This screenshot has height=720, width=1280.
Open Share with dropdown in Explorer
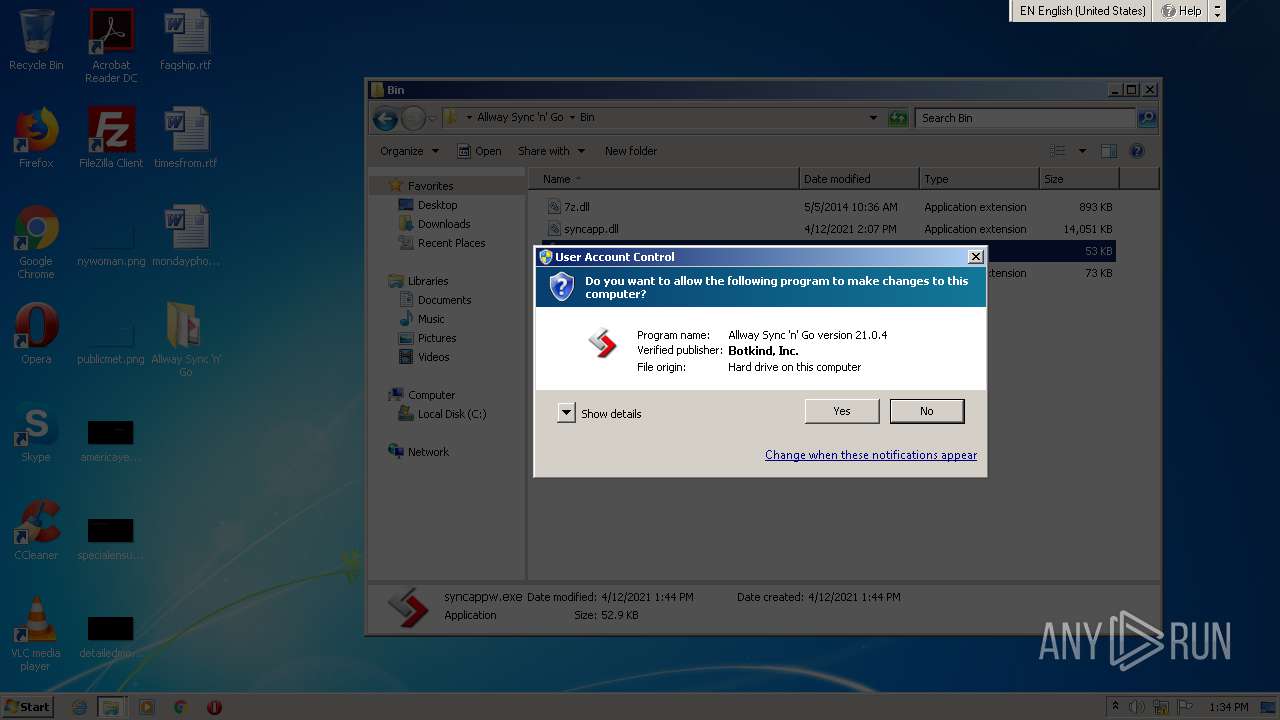(551, 151)
